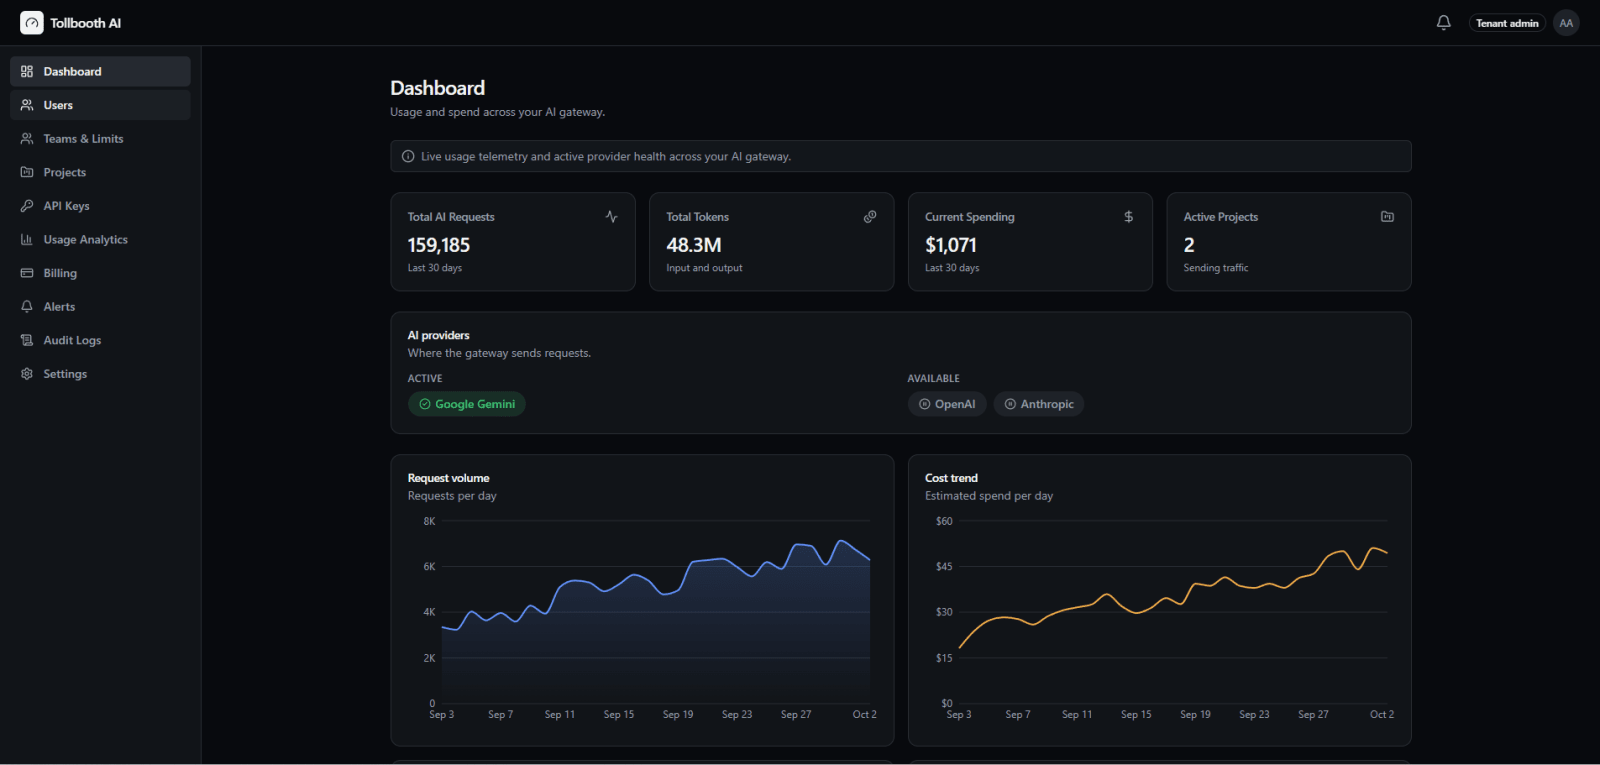View the Audit Logs page
1600x765 pixels.
tap(100, 340)
